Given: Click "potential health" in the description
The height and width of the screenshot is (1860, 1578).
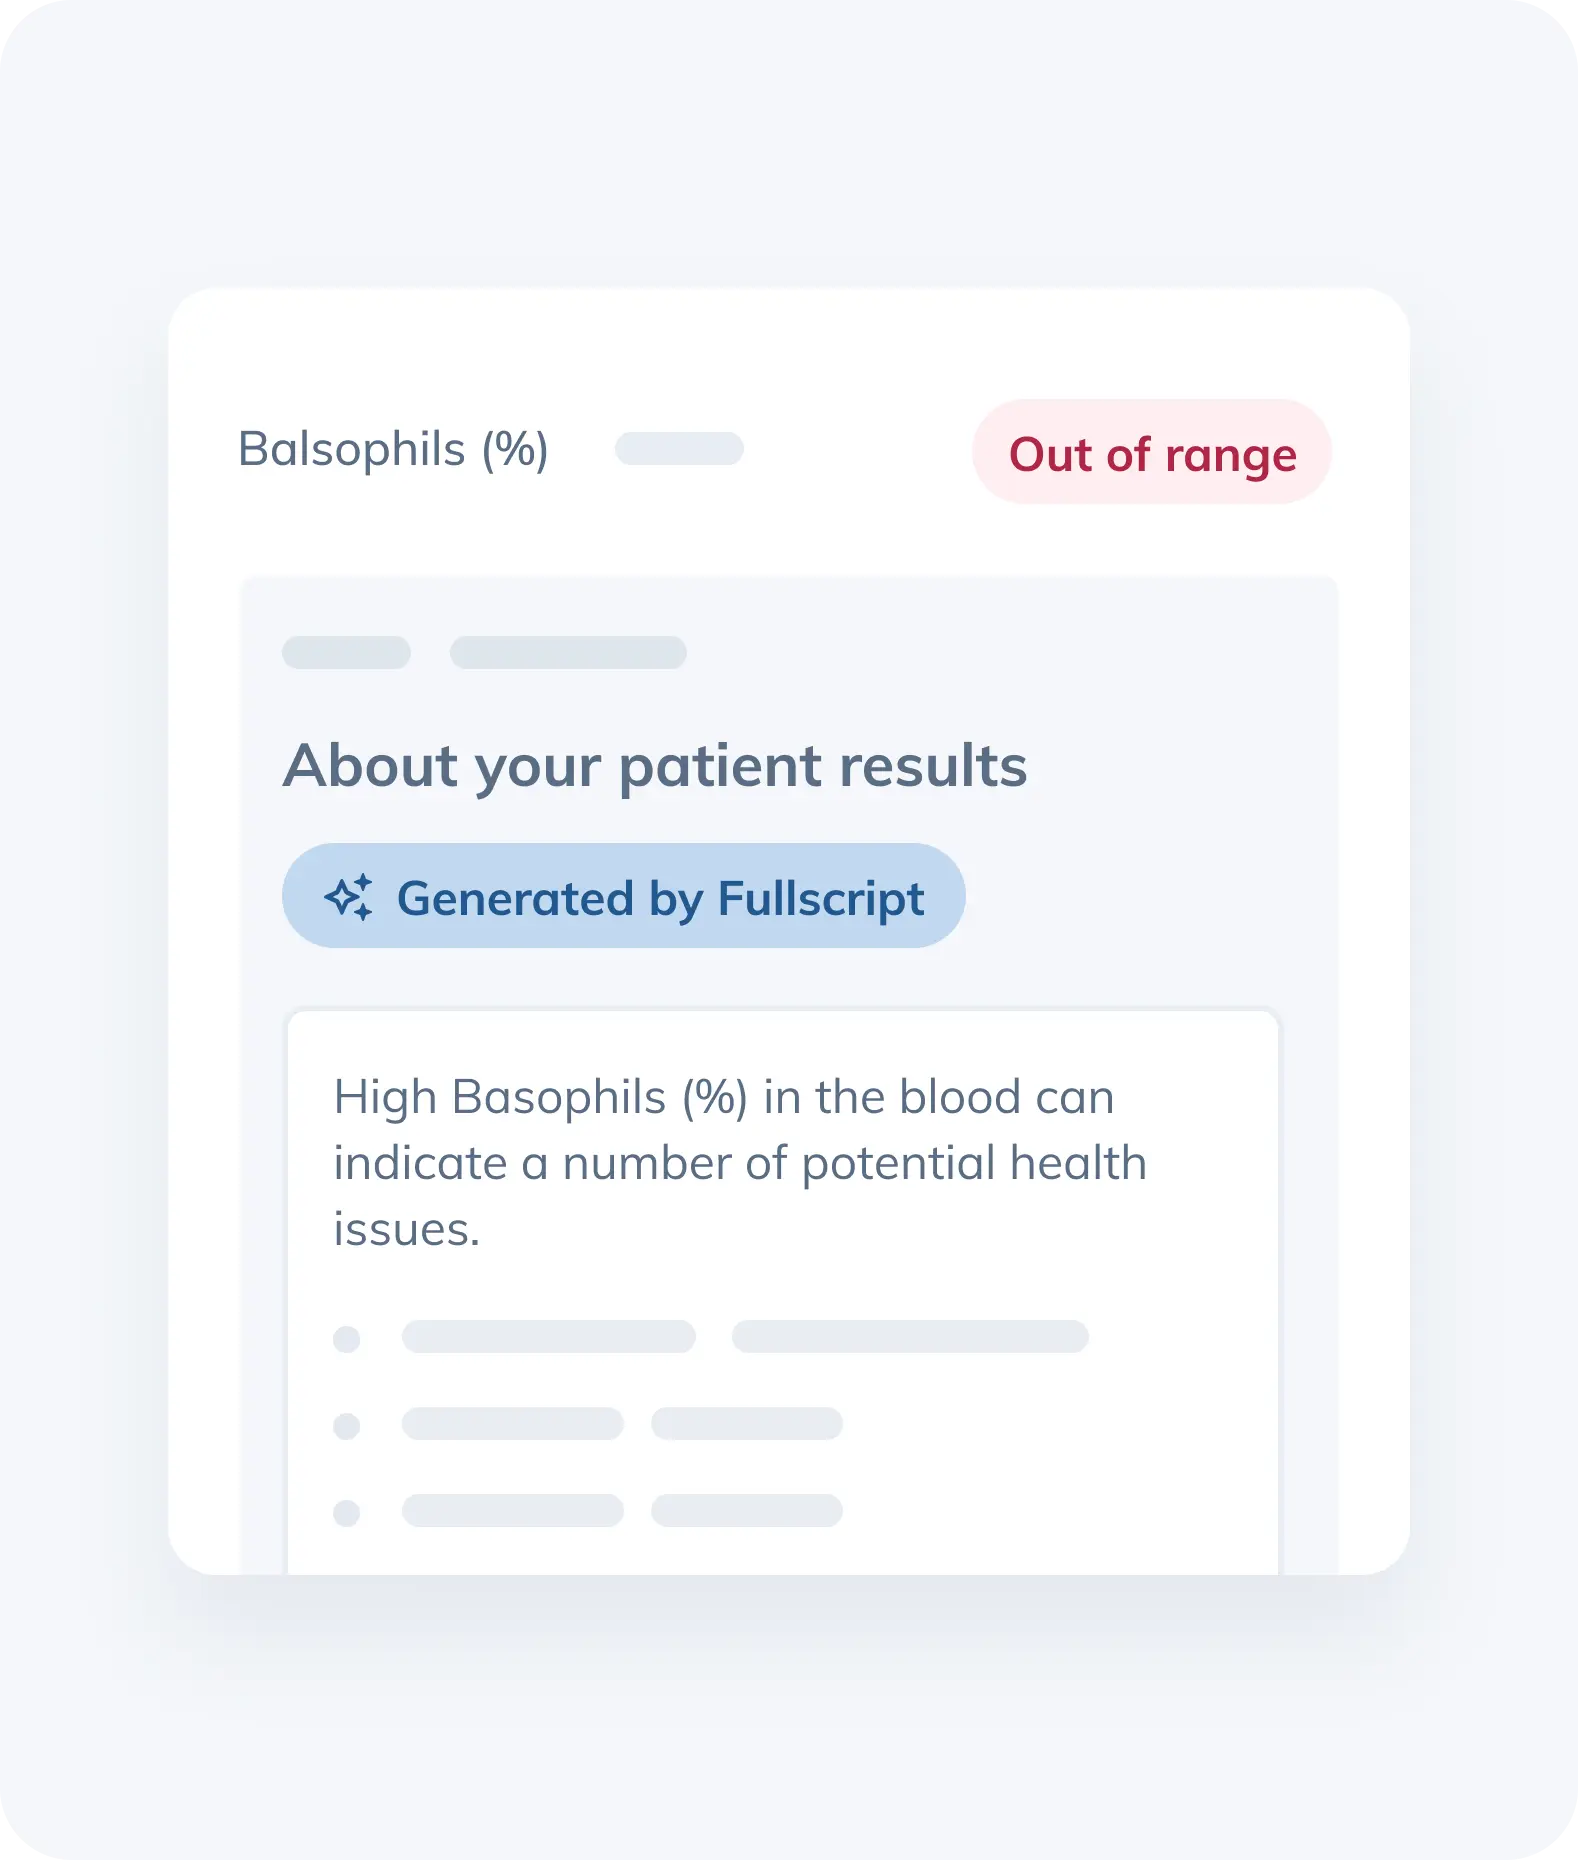Looking at the screenshot, I should point(973,1164).
